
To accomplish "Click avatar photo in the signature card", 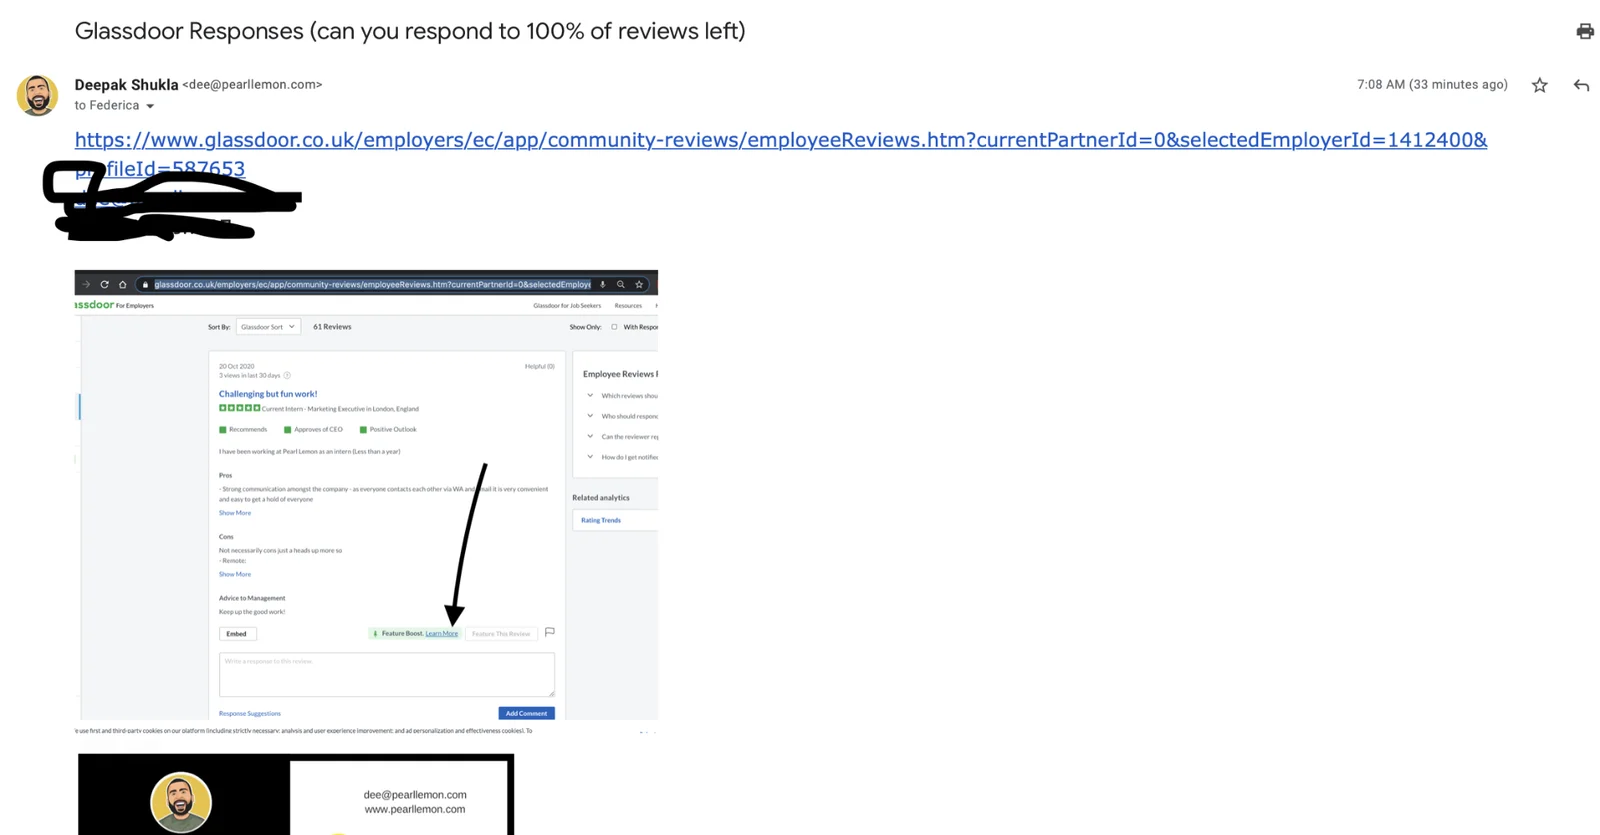I will click(x=181, y=802).
